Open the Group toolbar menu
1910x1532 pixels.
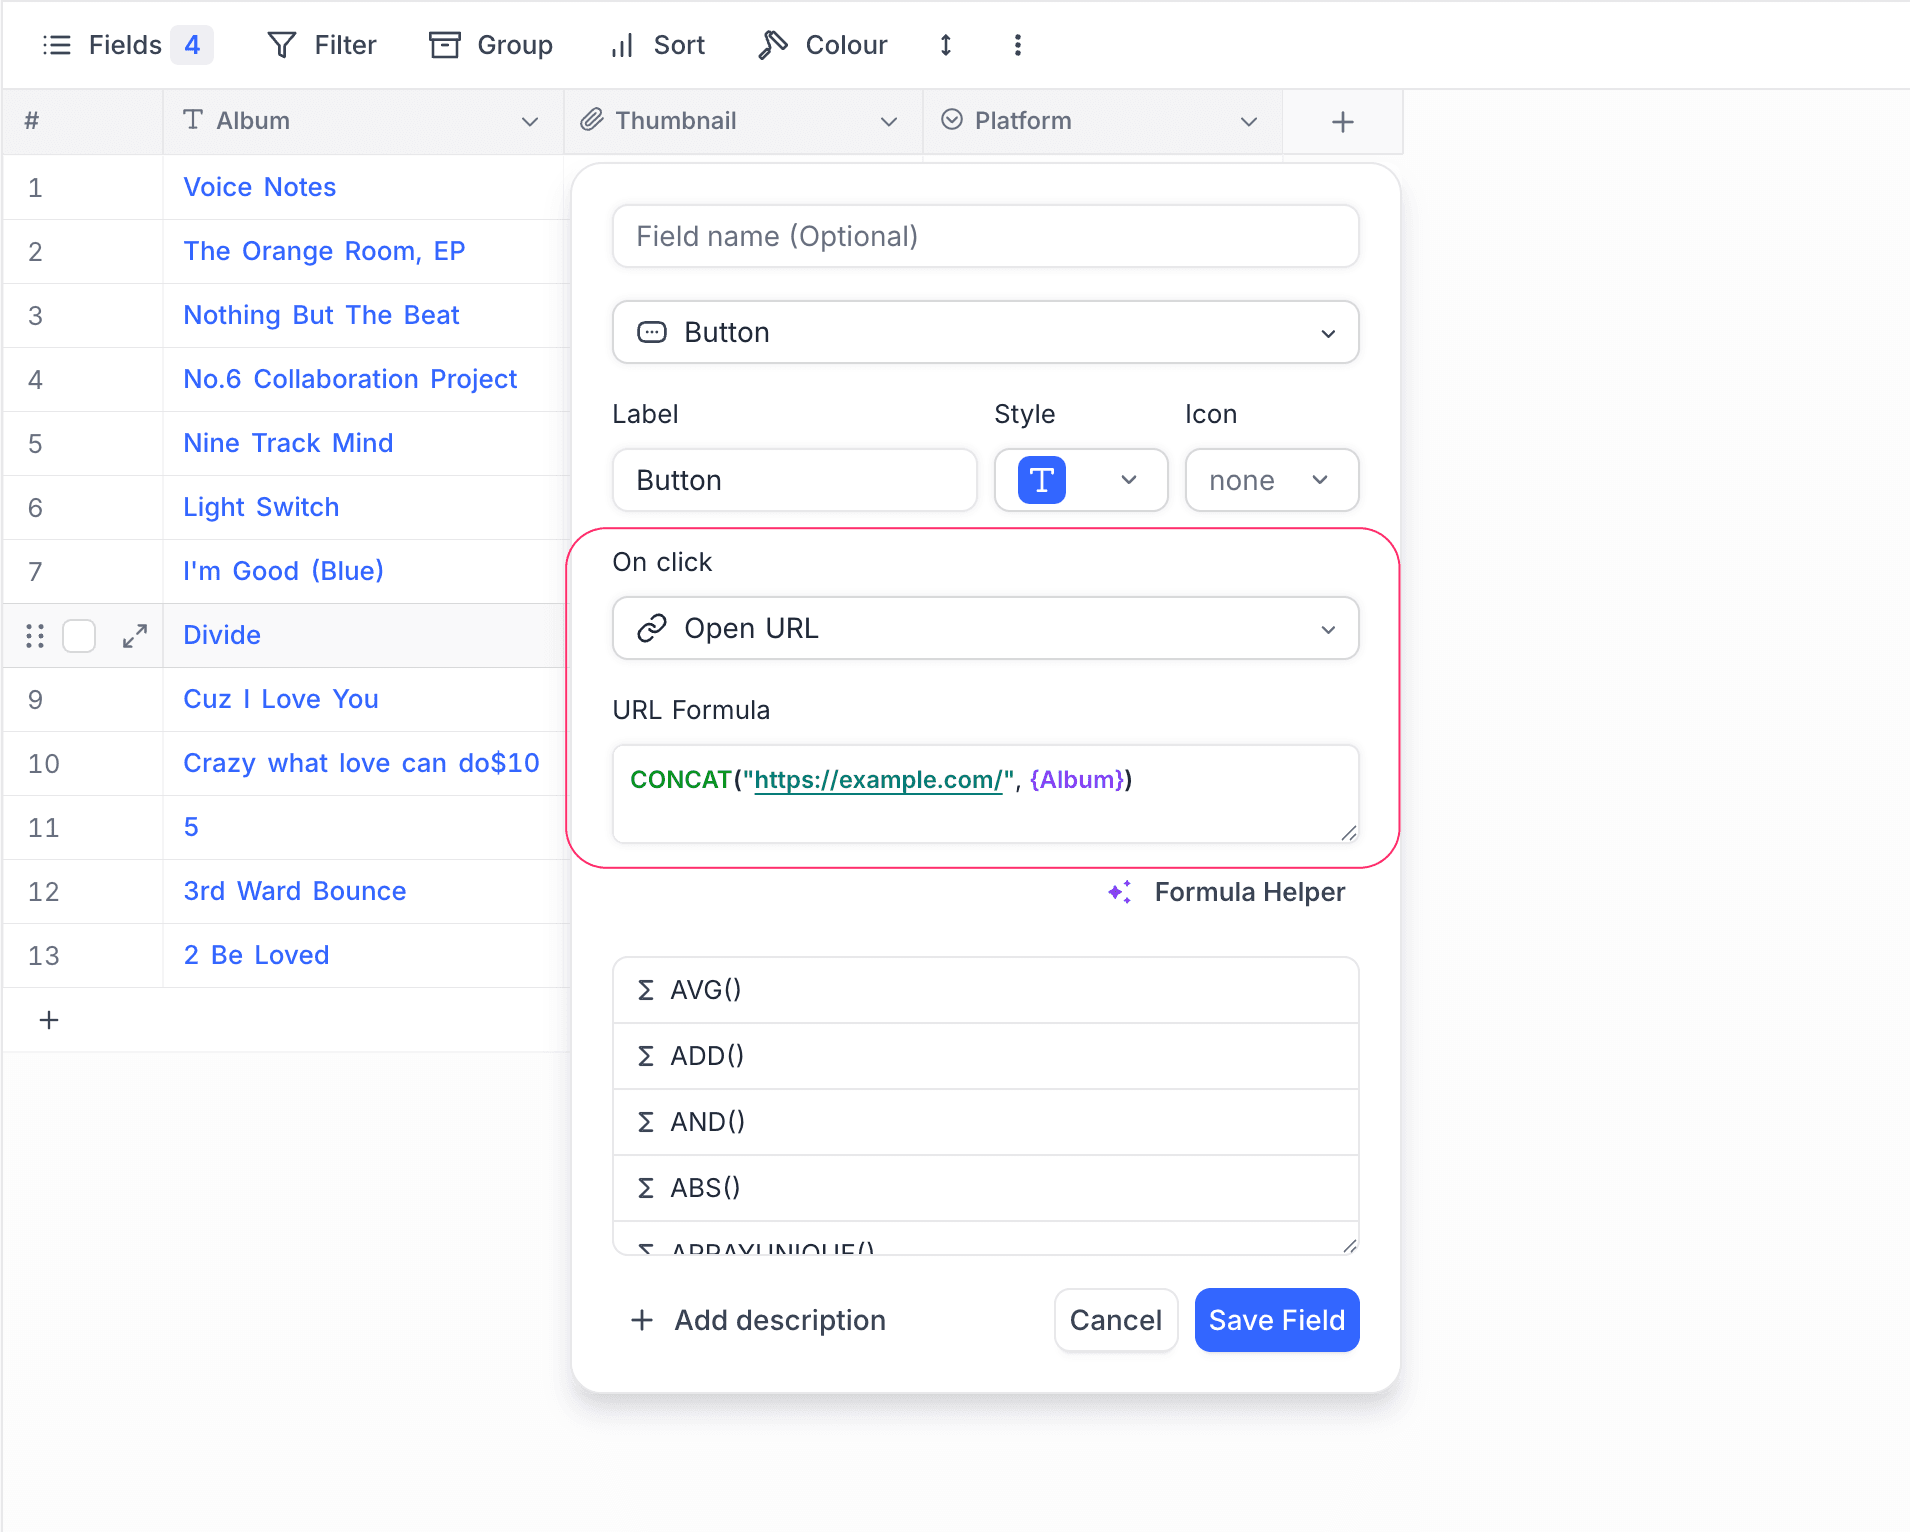coord(491,45)
